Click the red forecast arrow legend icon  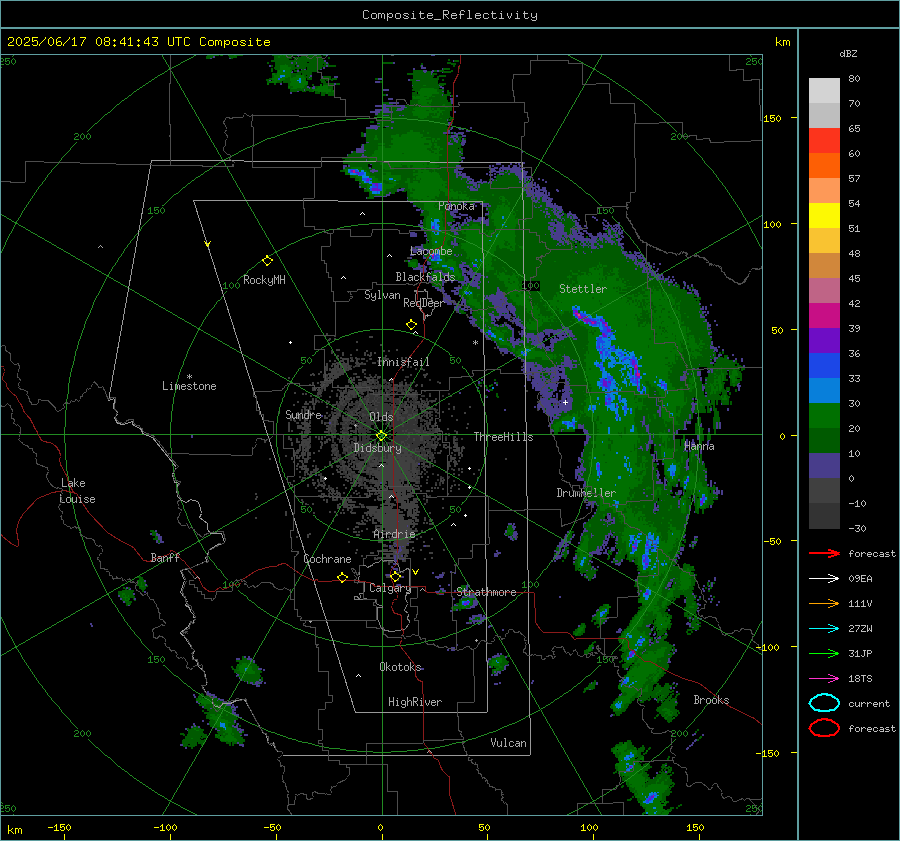[824, 553]
